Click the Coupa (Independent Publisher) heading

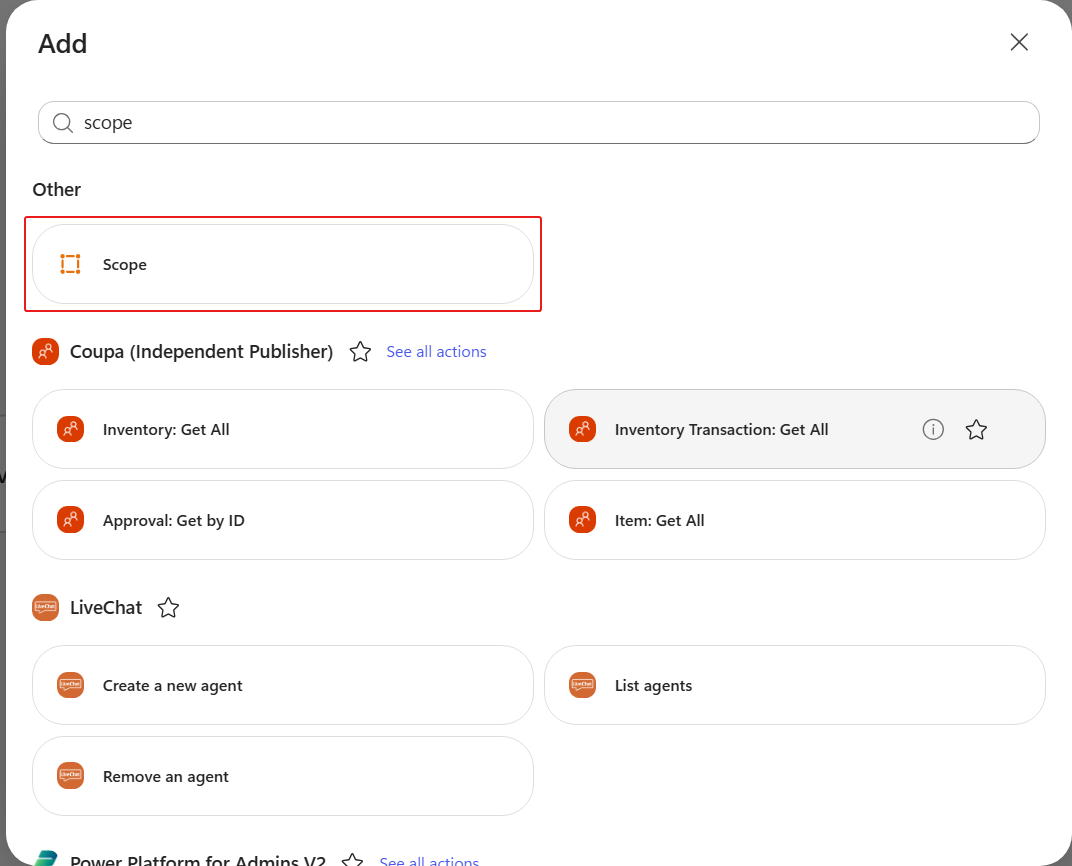(x=202, y=352)
